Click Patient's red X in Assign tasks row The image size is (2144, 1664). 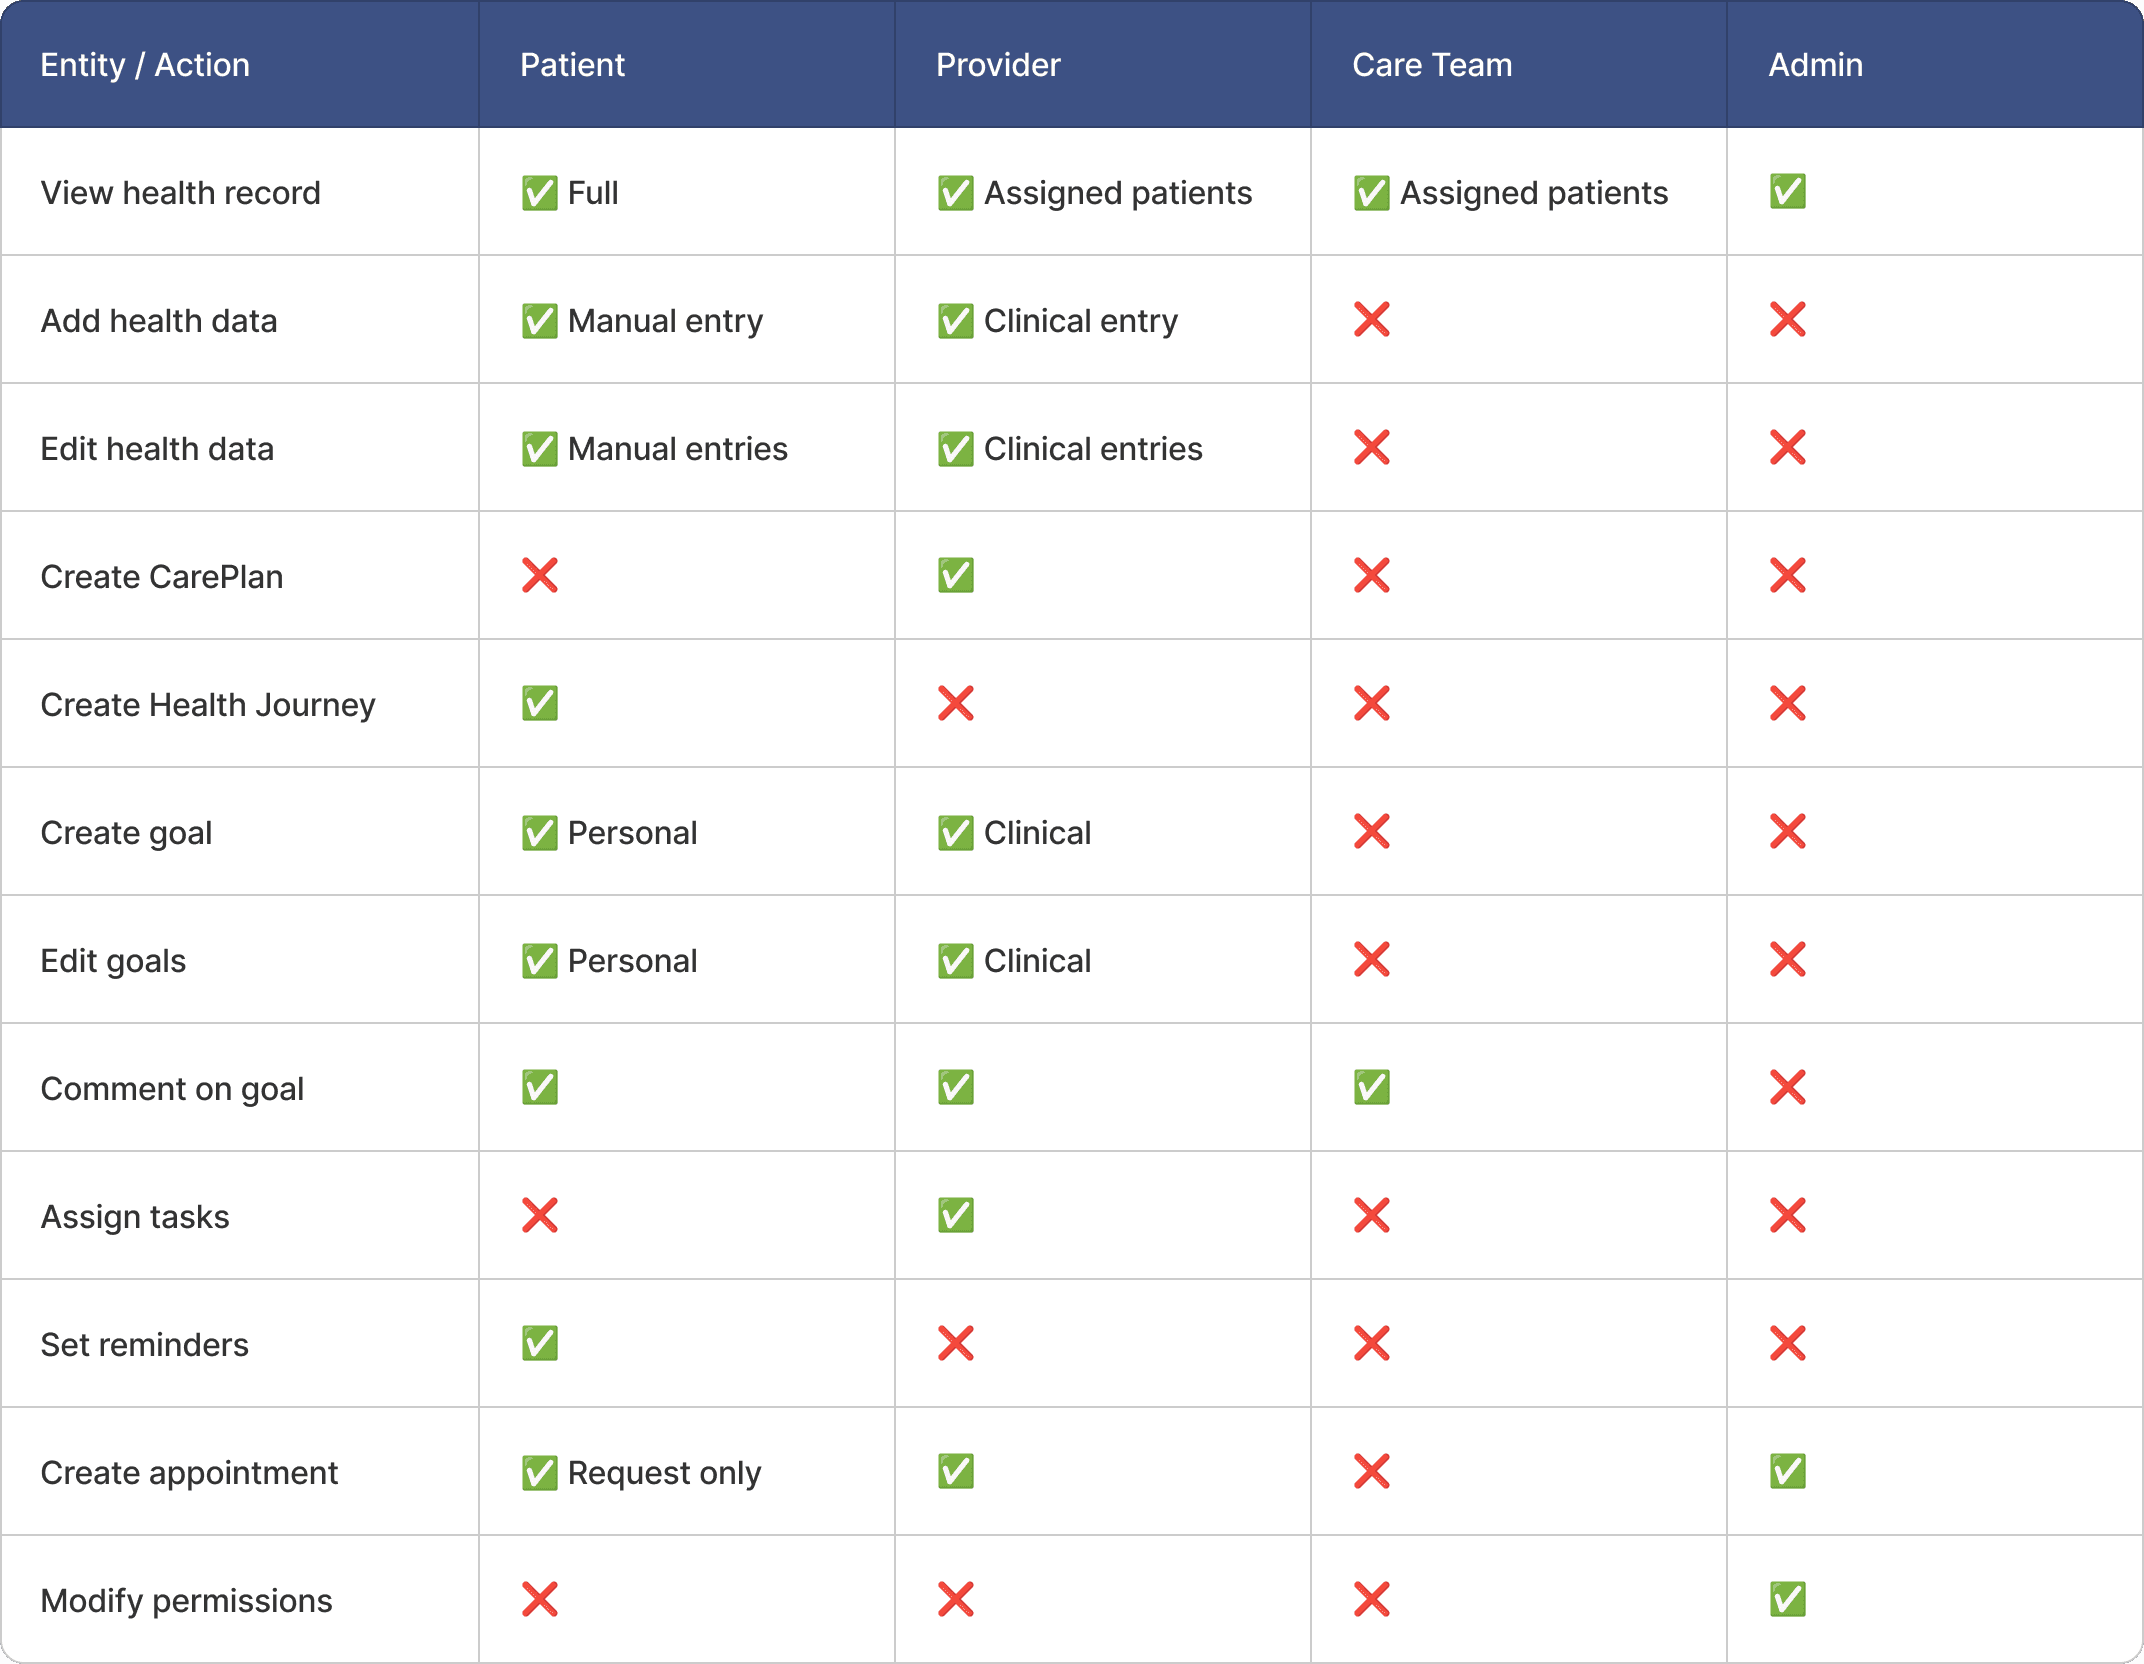pos(540,1215)
